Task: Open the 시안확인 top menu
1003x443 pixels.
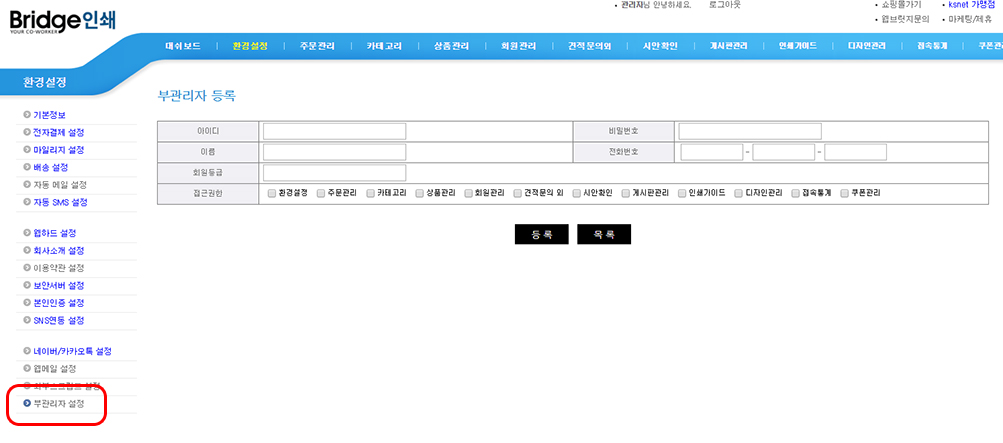Action: [660, 46]
